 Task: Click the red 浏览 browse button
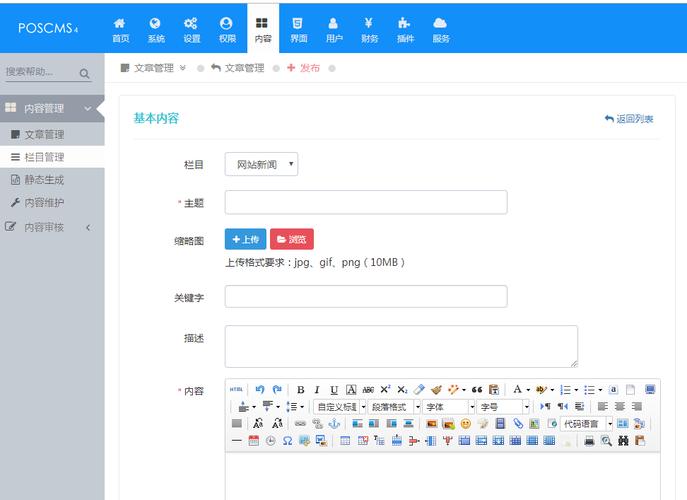[x=291, y=239]
